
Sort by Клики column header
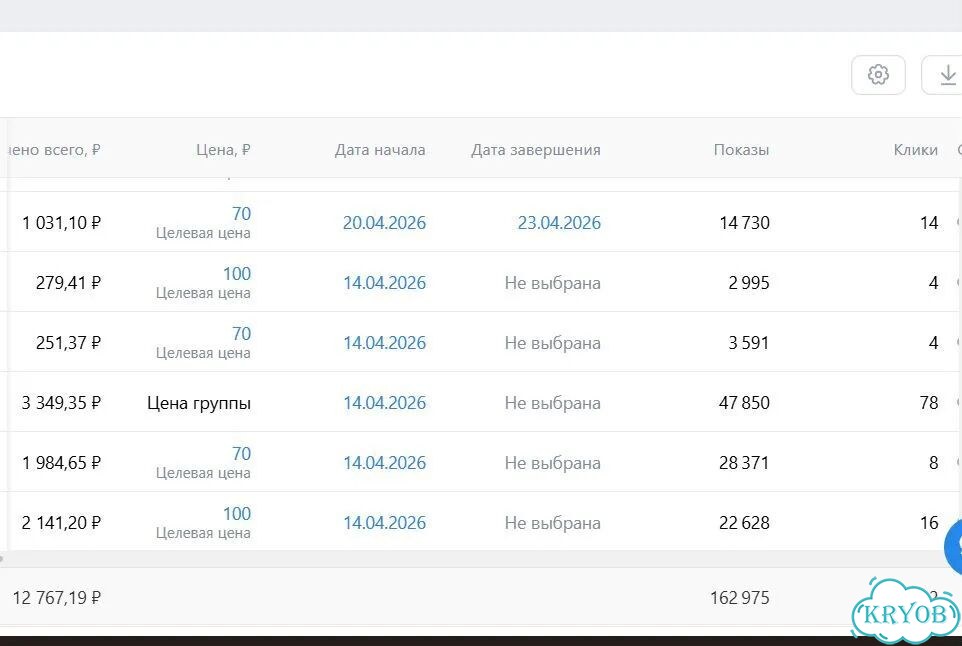[x=915, y=150]
